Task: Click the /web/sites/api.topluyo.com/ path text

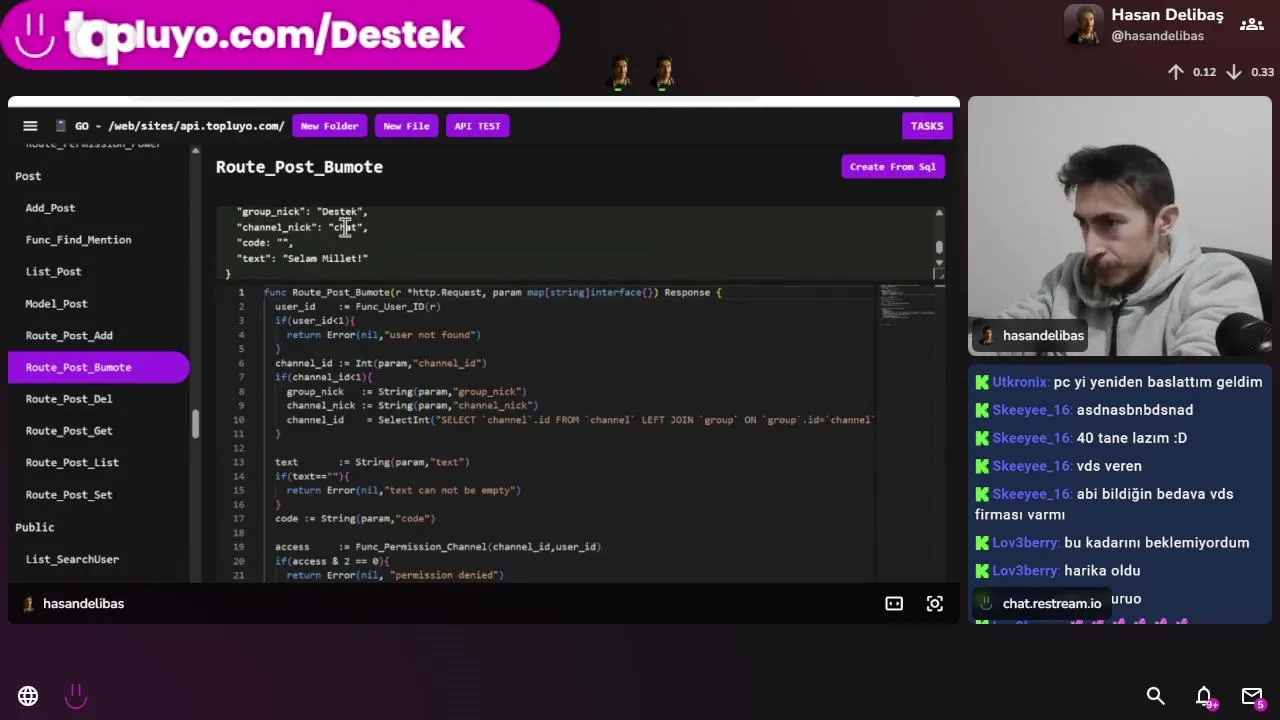Action: pos(196,126)
